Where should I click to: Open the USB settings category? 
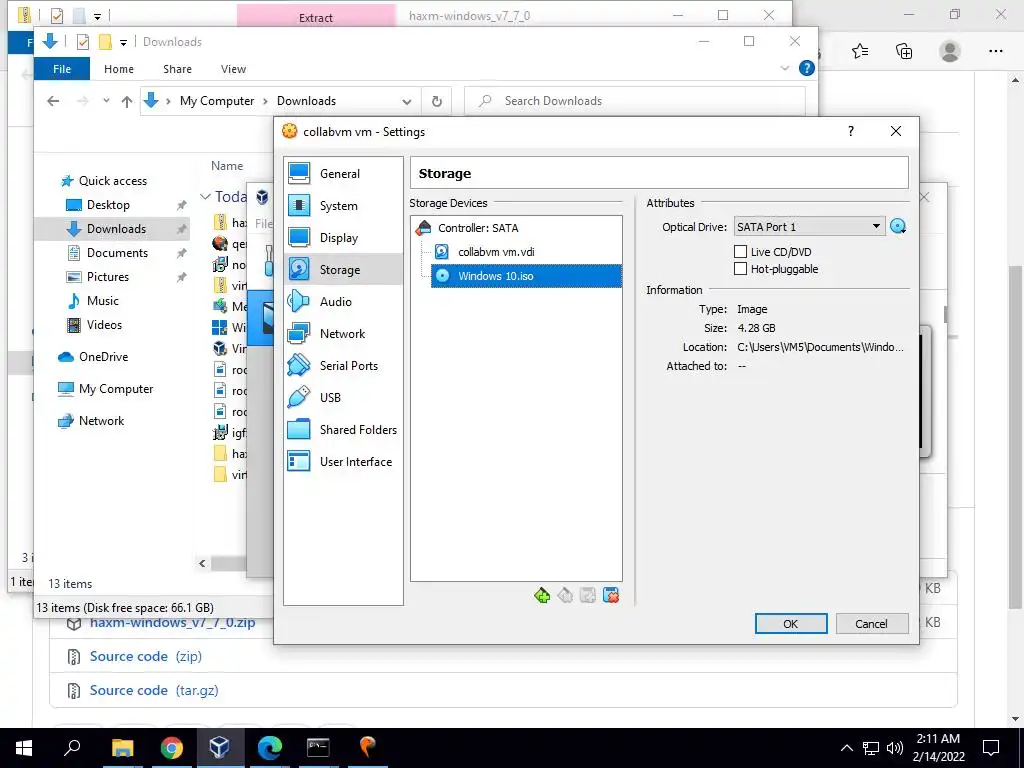343,398
